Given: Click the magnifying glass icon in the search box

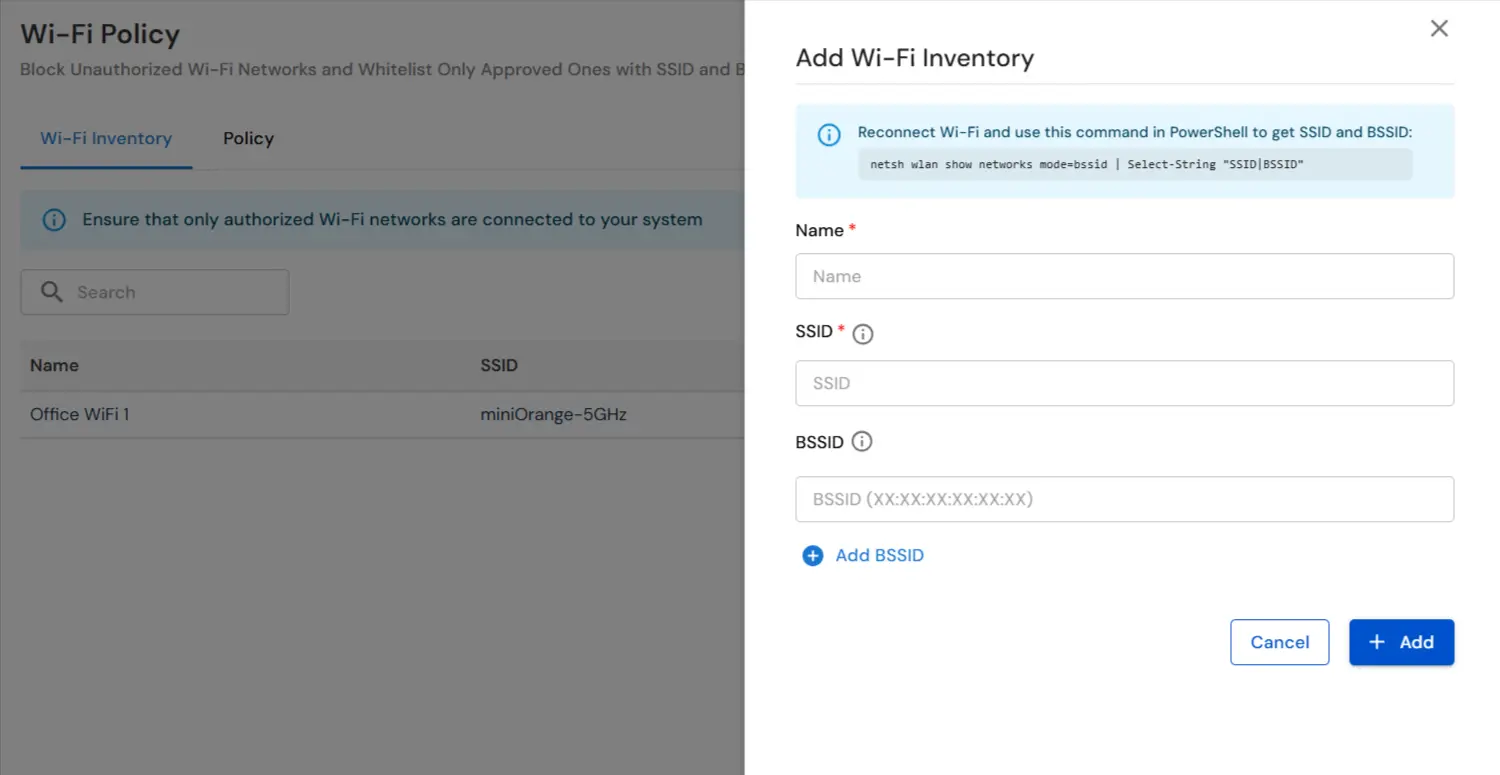Looking at the screenshot, I should point(52,292).
